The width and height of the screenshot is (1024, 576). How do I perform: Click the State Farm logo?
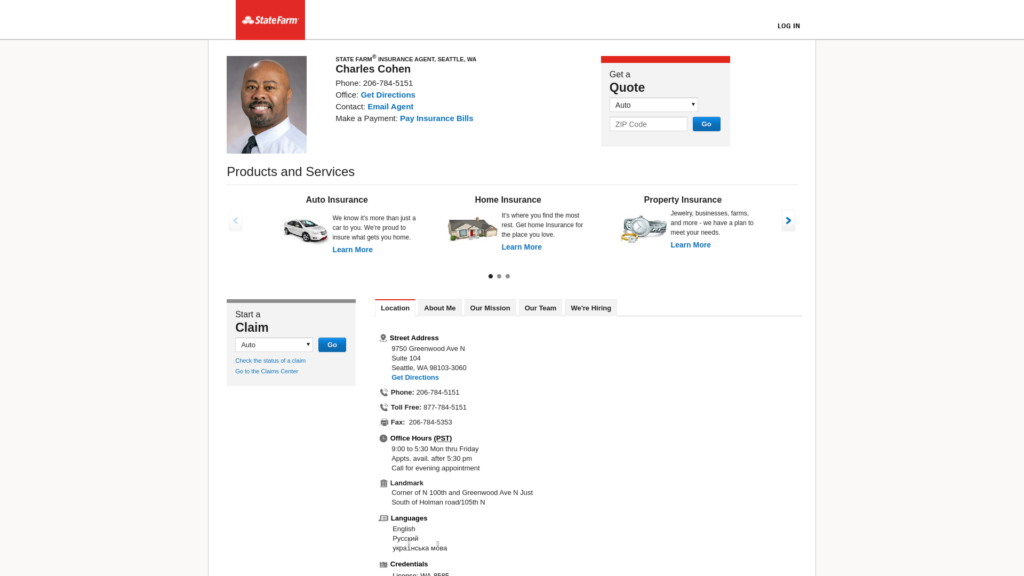270,20
